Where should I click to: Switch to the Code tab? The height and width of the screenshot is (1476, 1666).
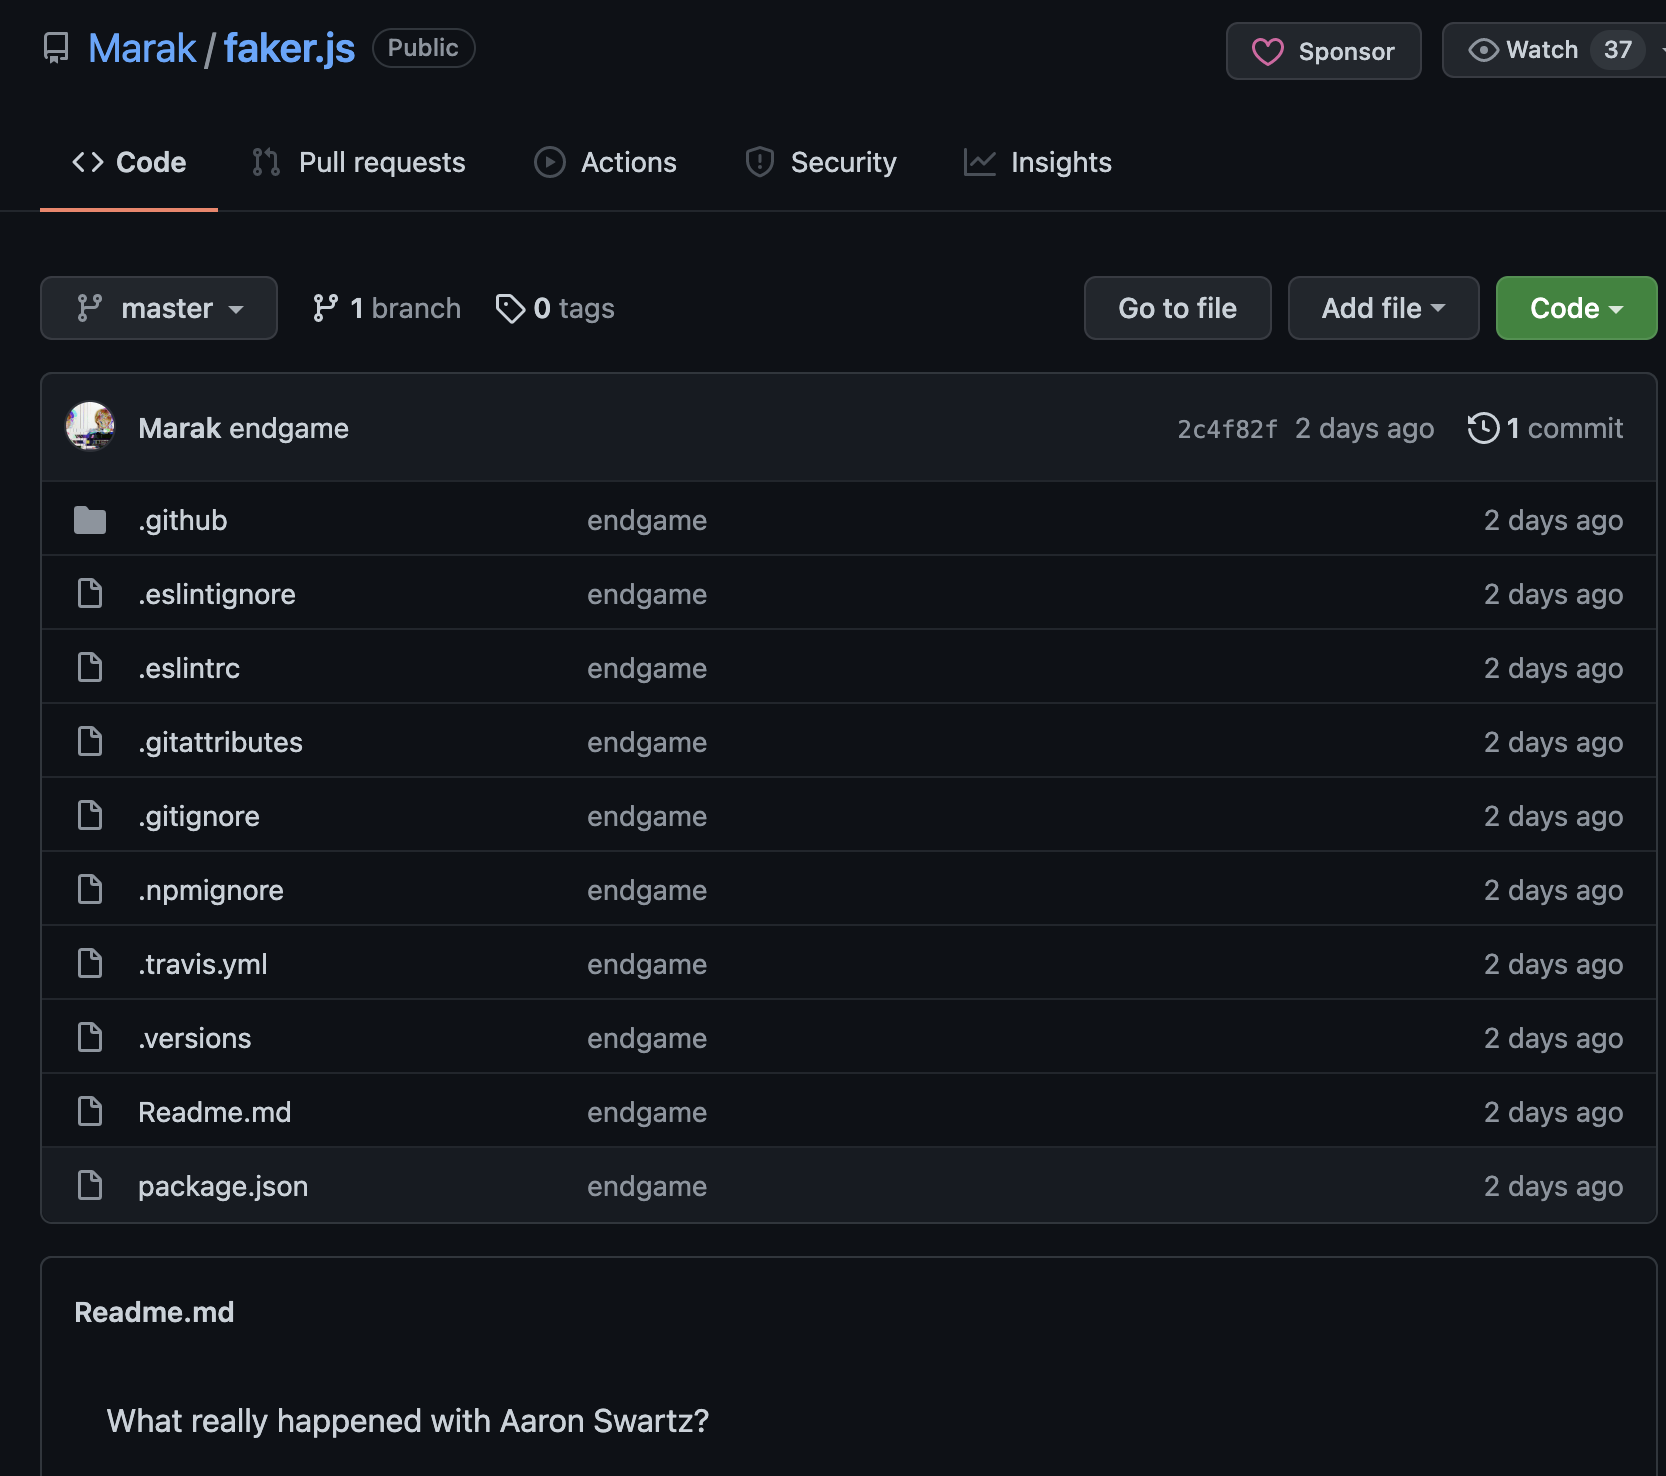click(x=129, y=162)
